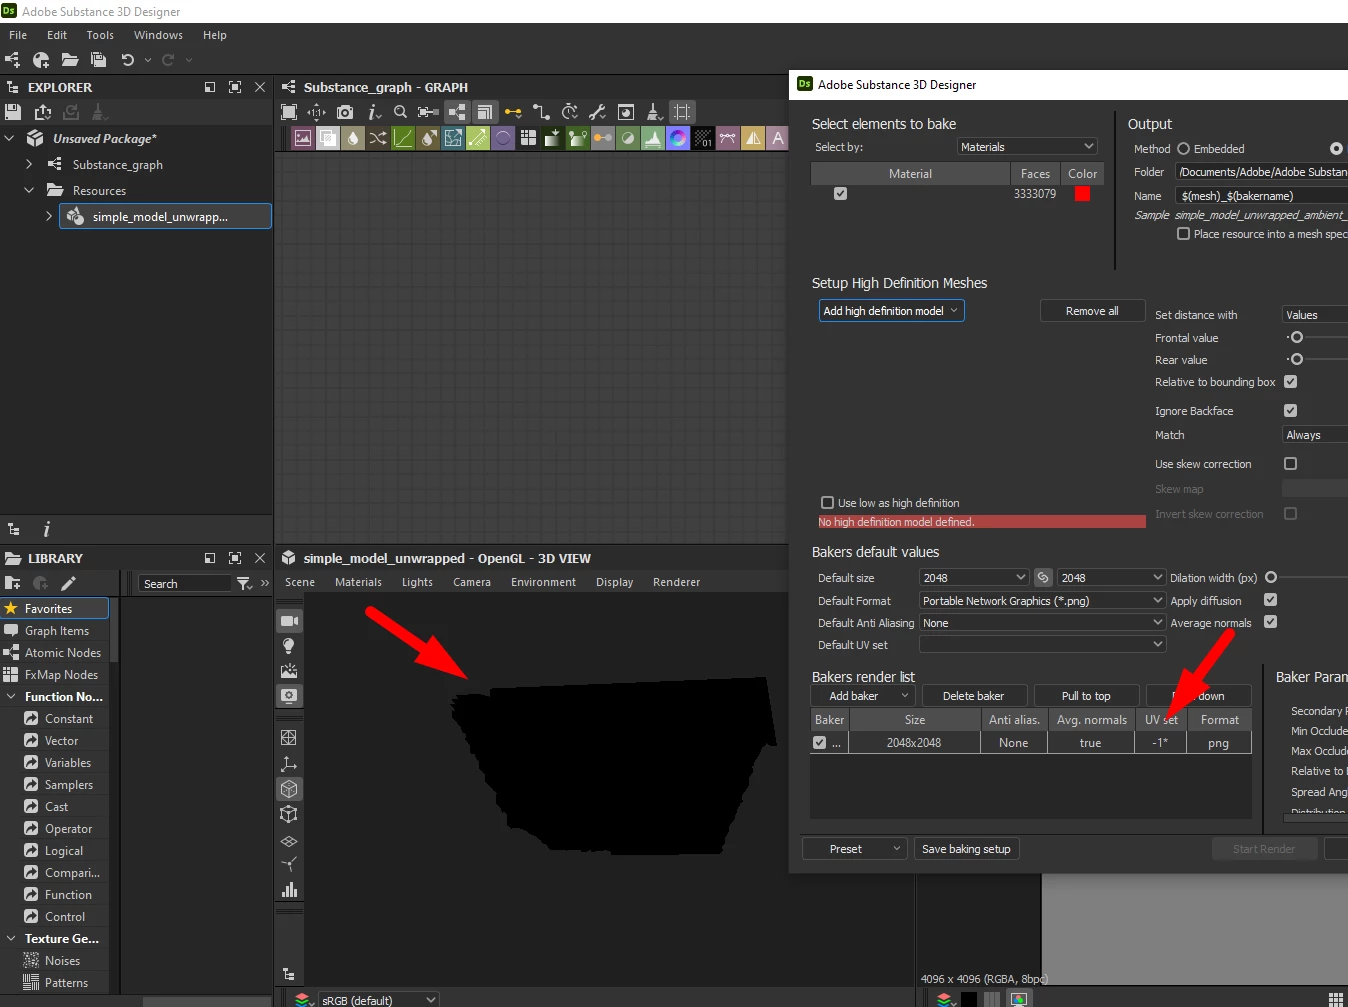Click the save package icon in Explorer
Screen dimensions: 1348x1007
coord(13,112)
